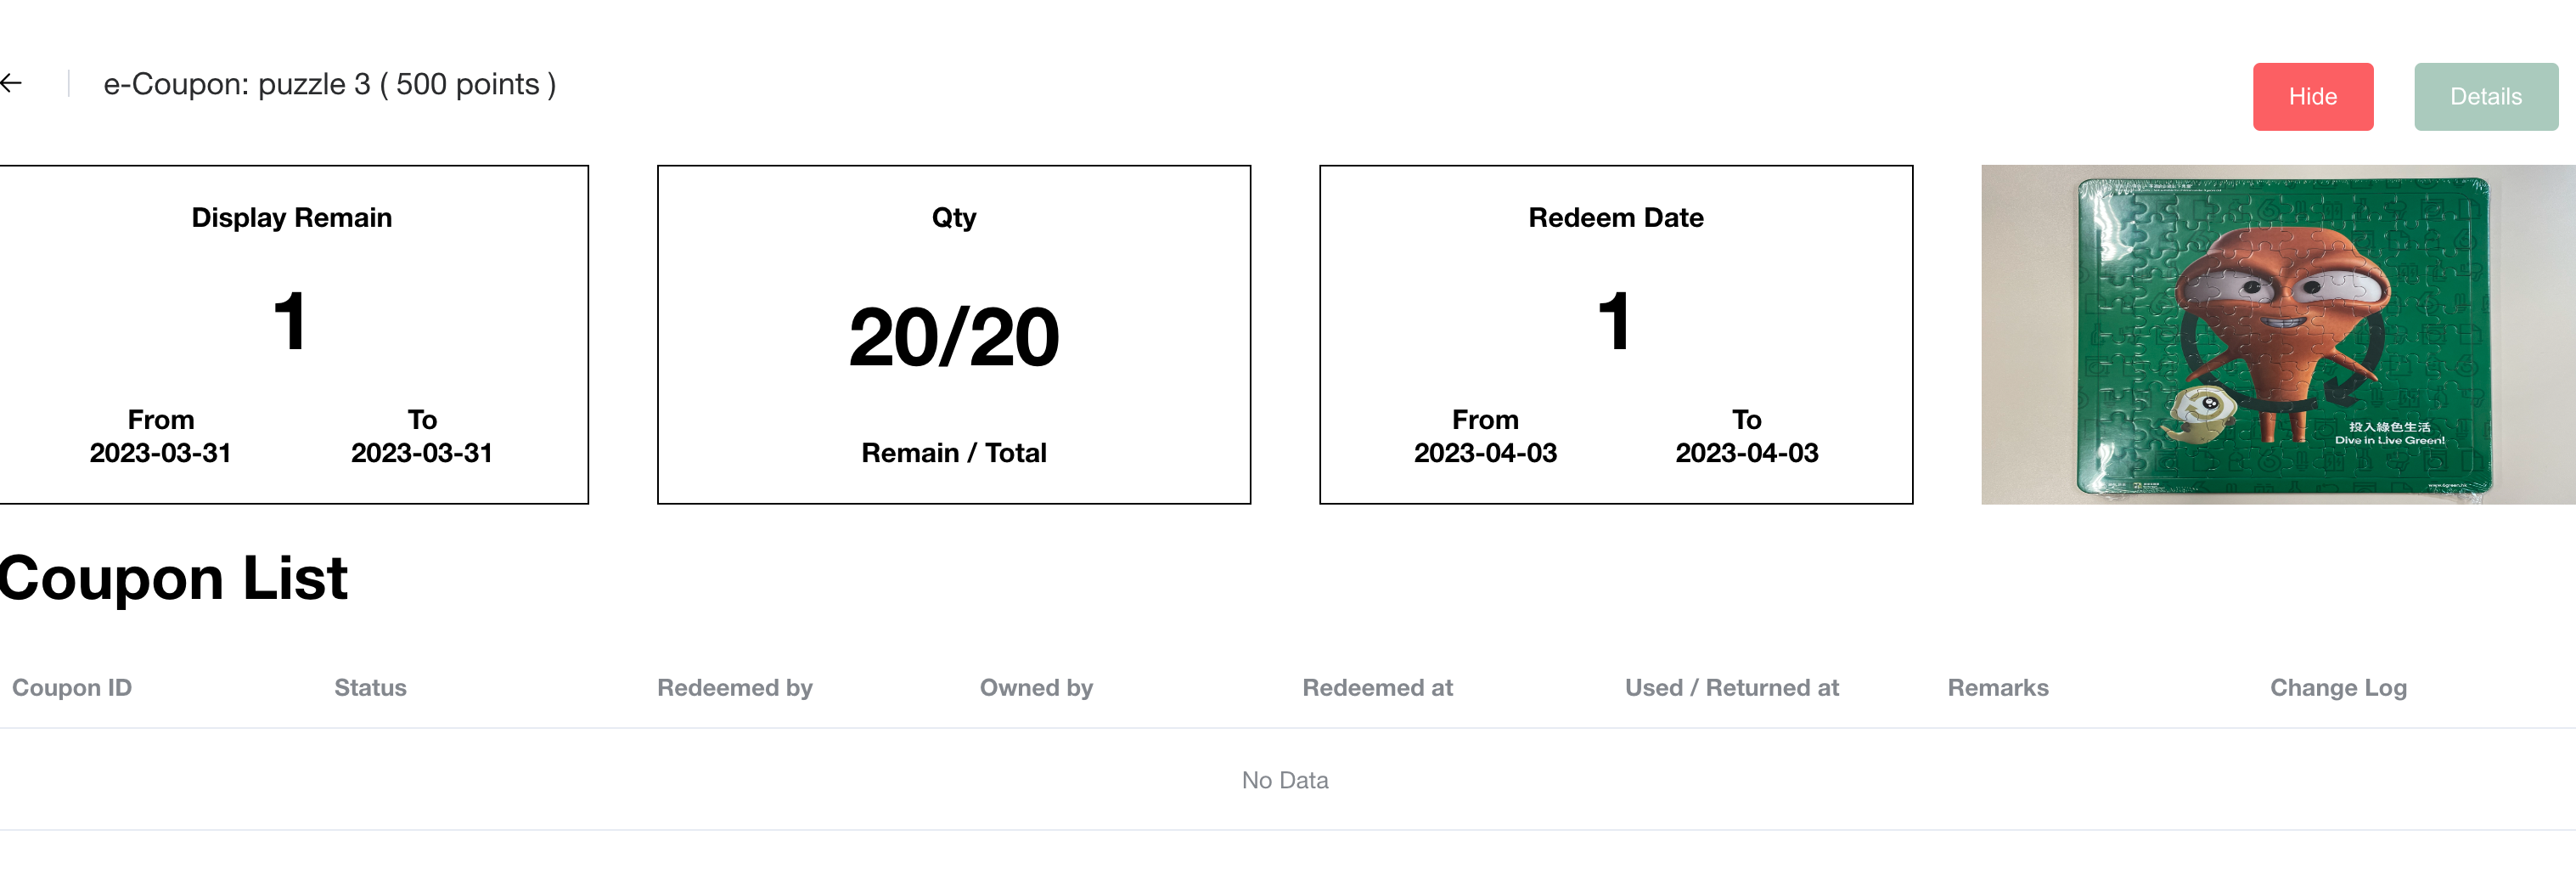Select the Remarks column header
Viewport: 2576px width, 875px height.
pos(1997,688)
